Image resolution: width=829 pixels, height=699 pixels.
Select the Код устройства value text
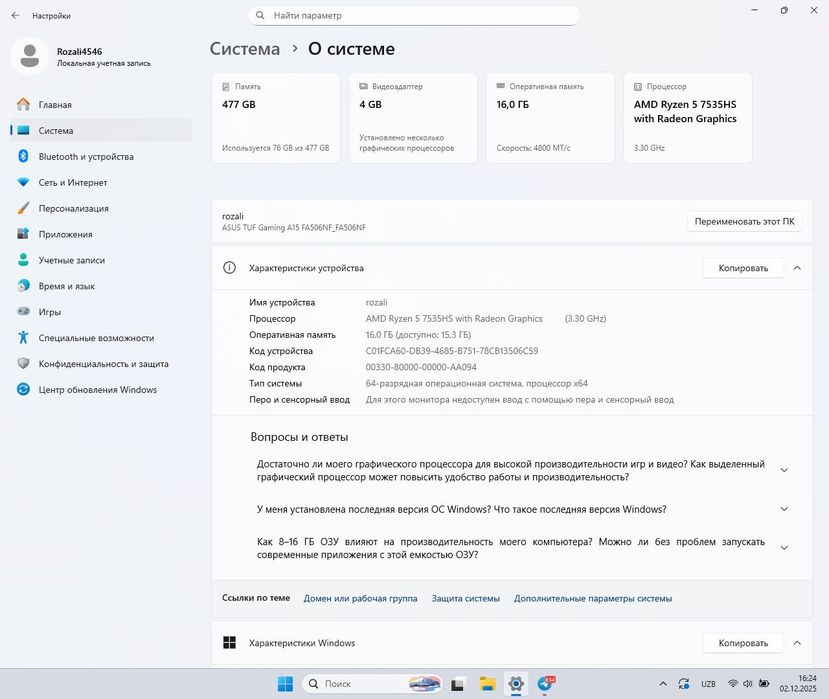click(x=452, y=351)
